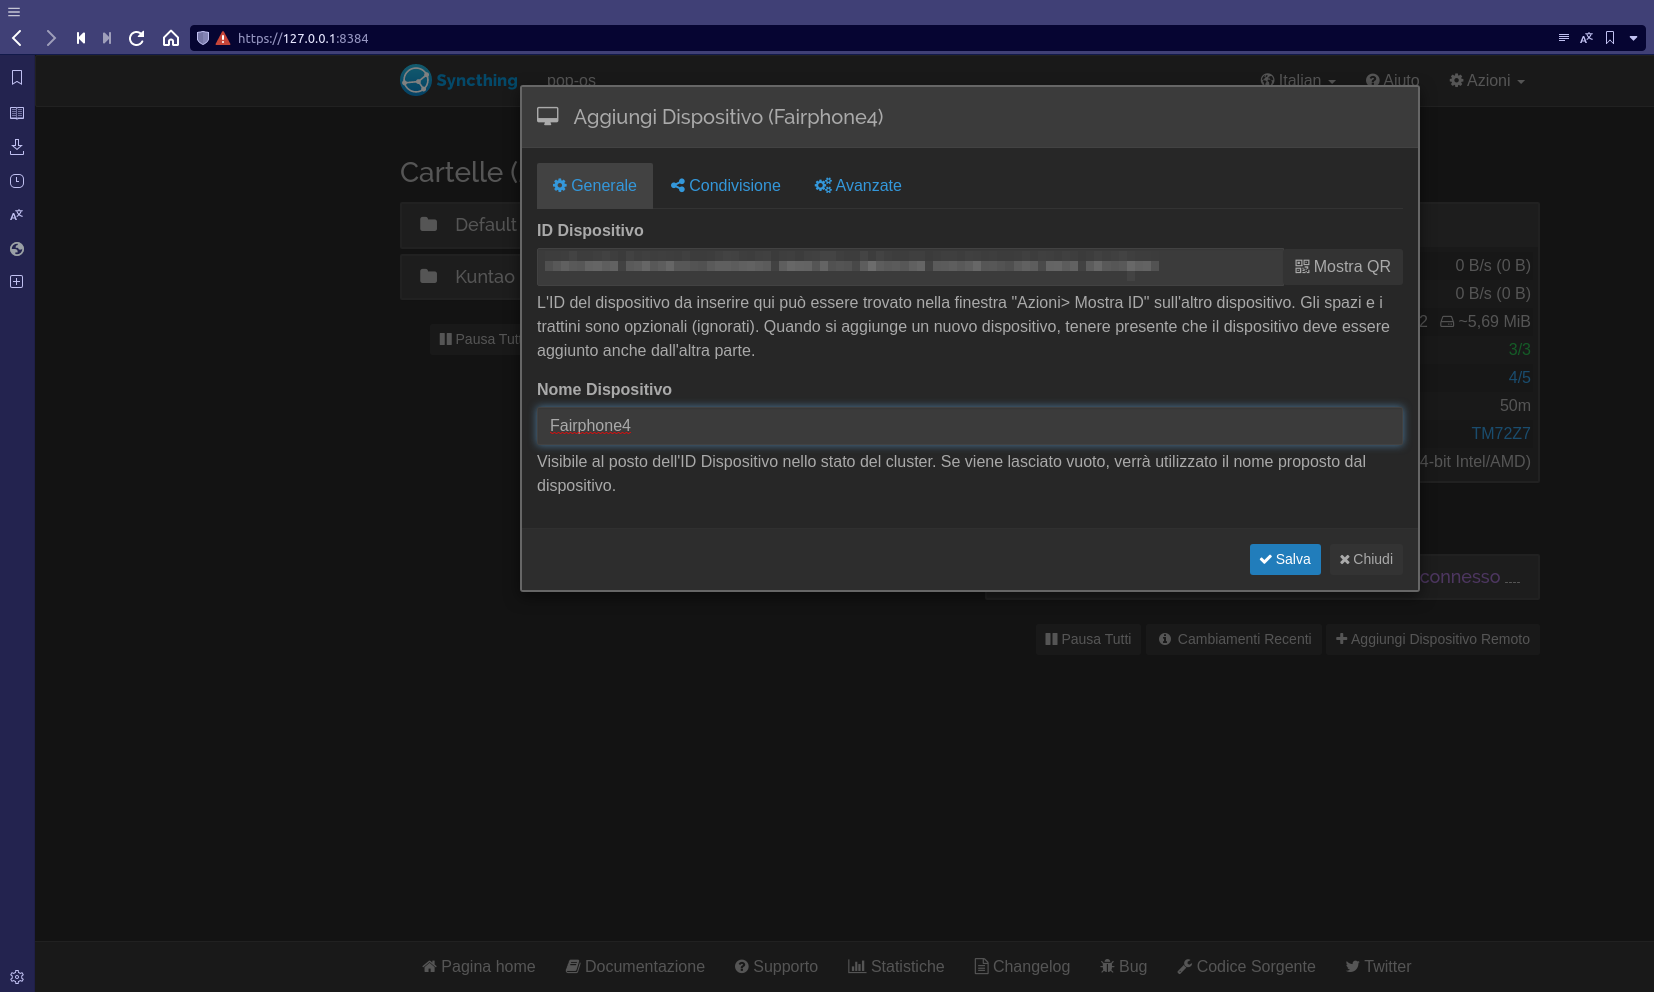The image size is (1654, 992).
Task: Open the Azioni dropdown menu
Action: pos(1487,80)
